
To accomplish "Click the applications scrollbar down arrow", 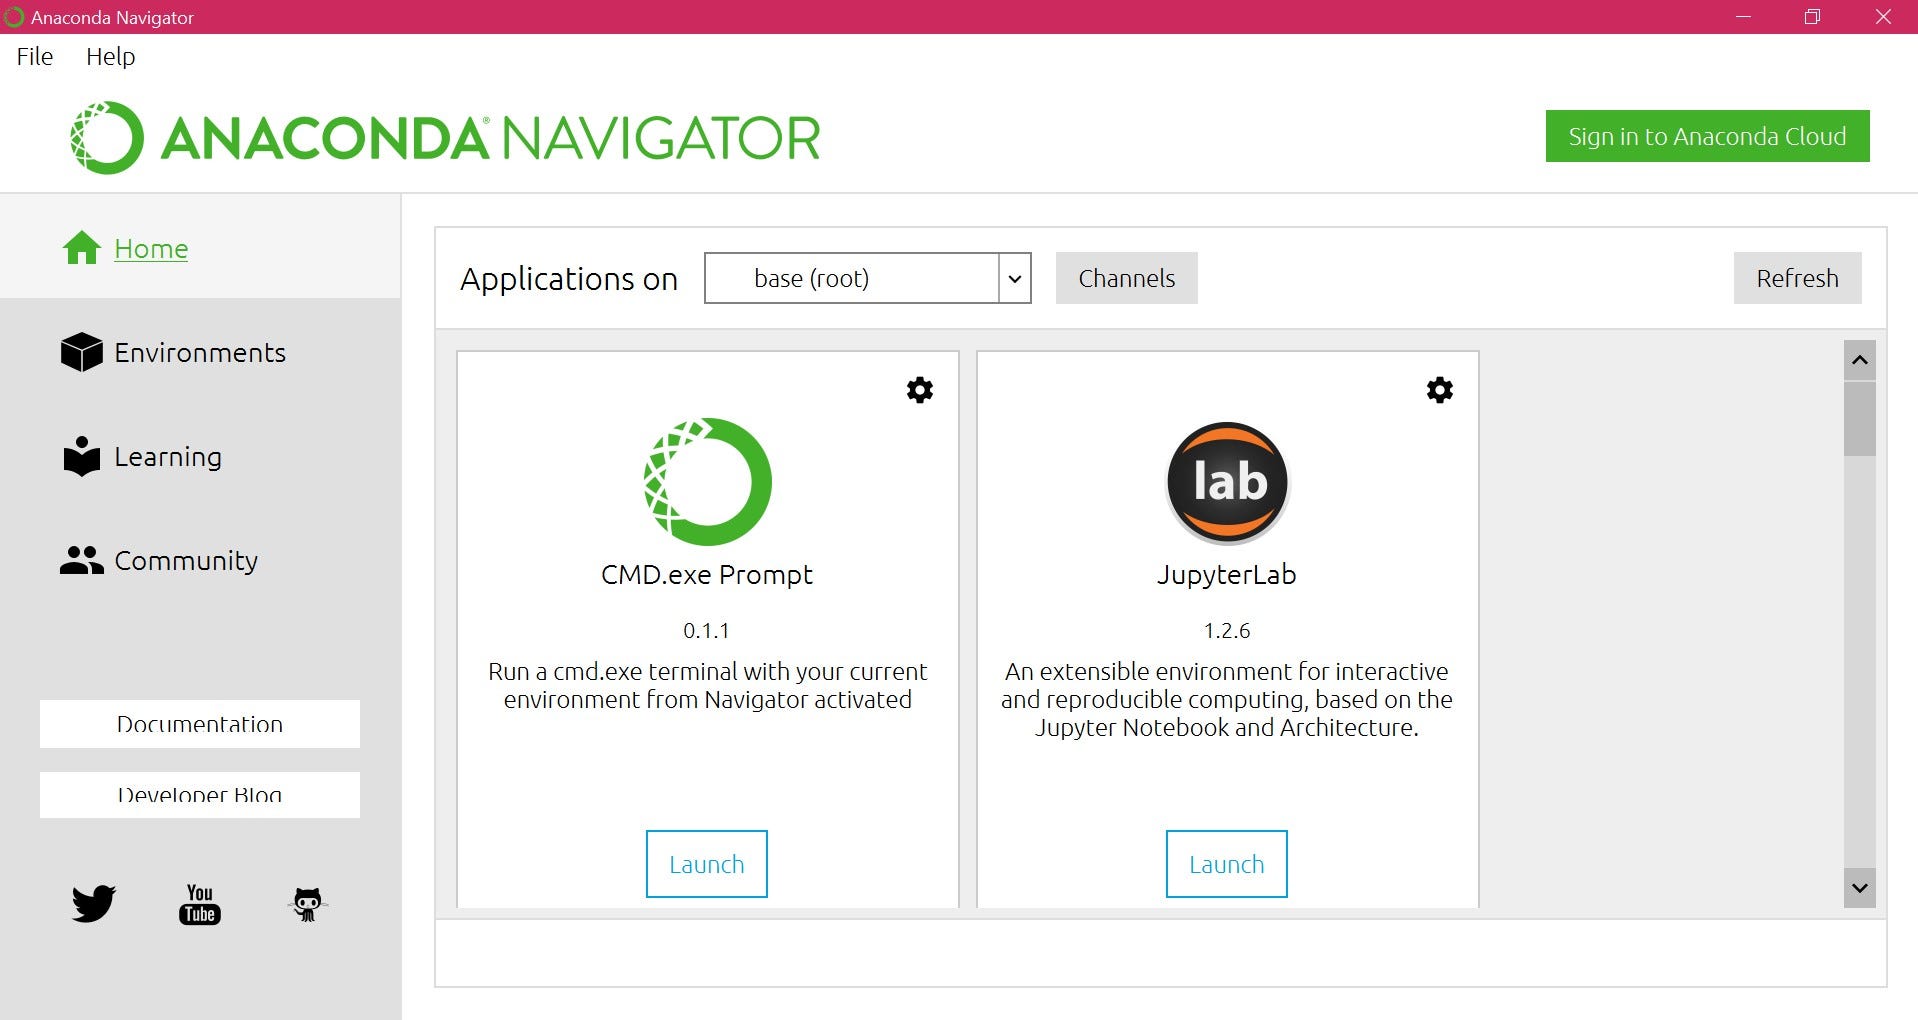I will 1860,888.
